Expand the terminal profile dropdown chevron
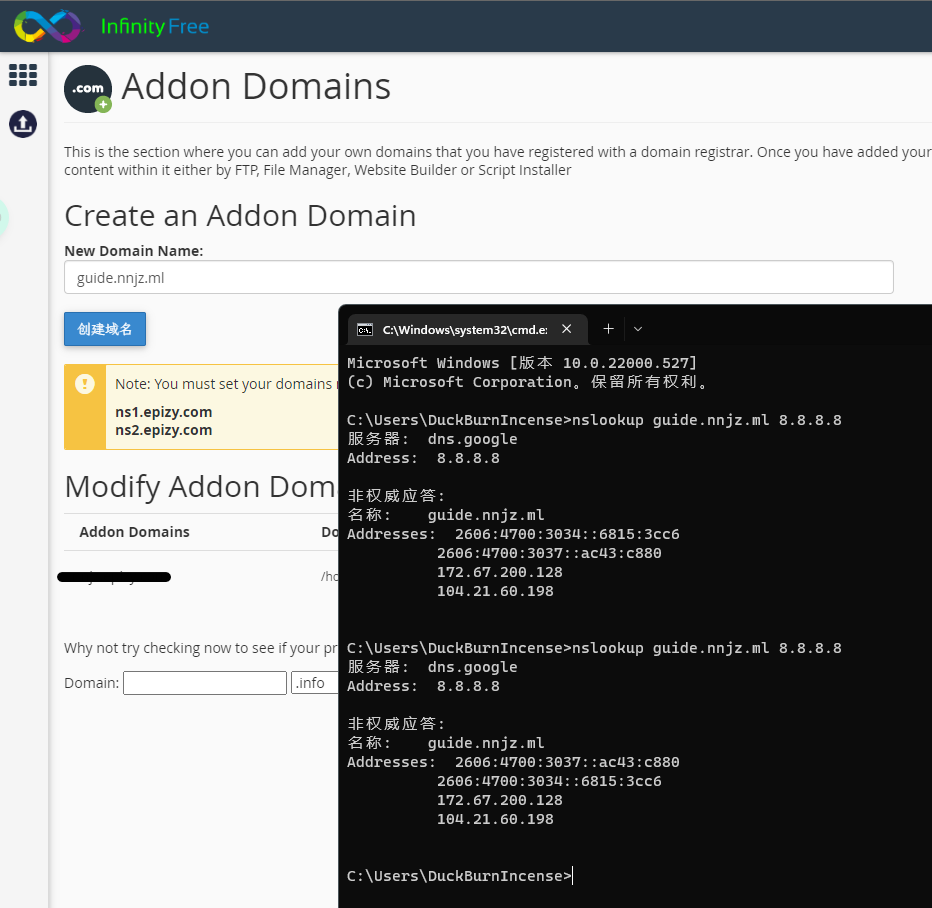 click(x=638, y=329)
